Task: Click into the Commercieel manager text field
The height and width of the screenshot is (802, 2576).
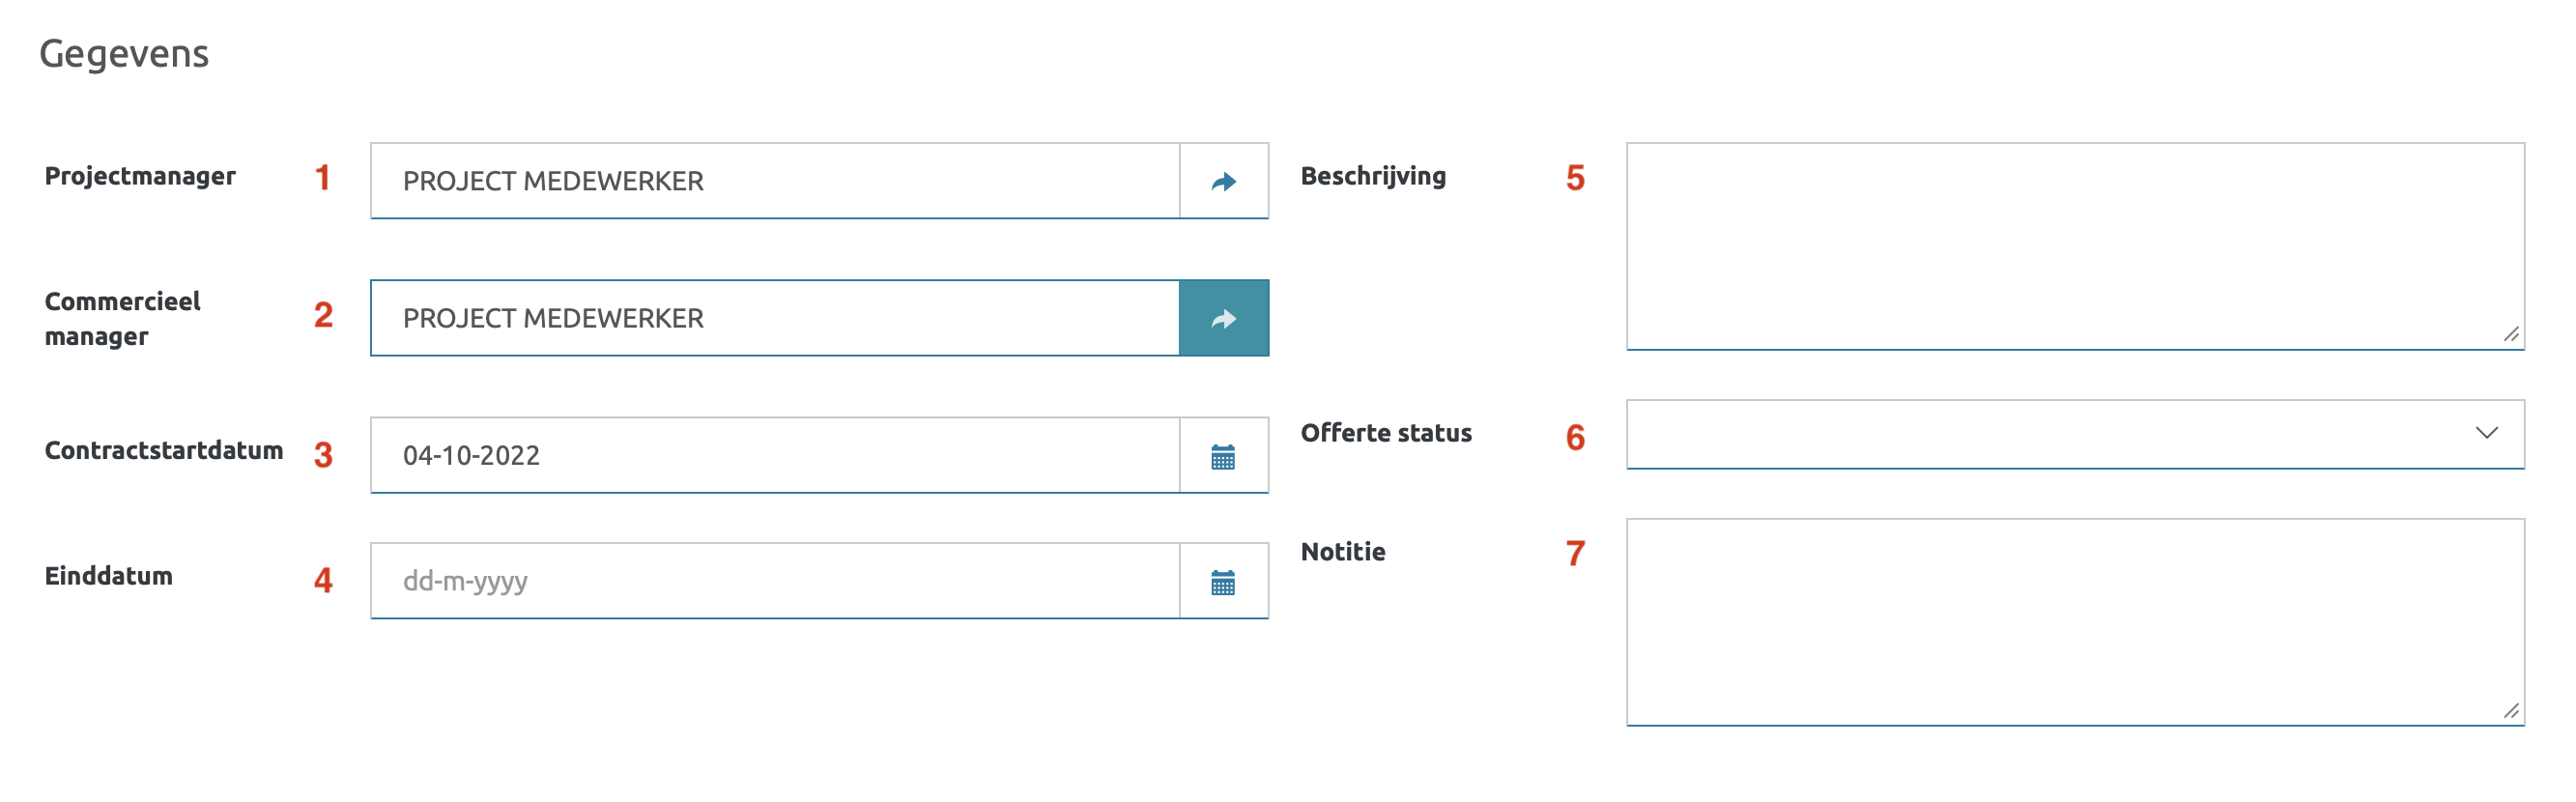Action: click(x=775, y=318)
